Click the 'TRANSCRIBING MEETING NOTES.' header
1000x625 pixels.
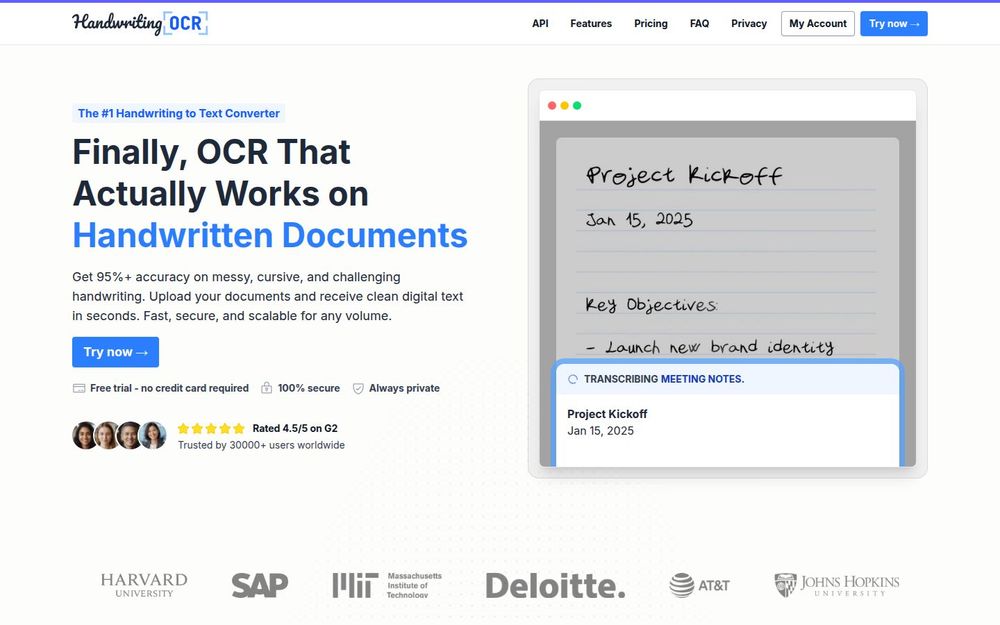point(664,379)
